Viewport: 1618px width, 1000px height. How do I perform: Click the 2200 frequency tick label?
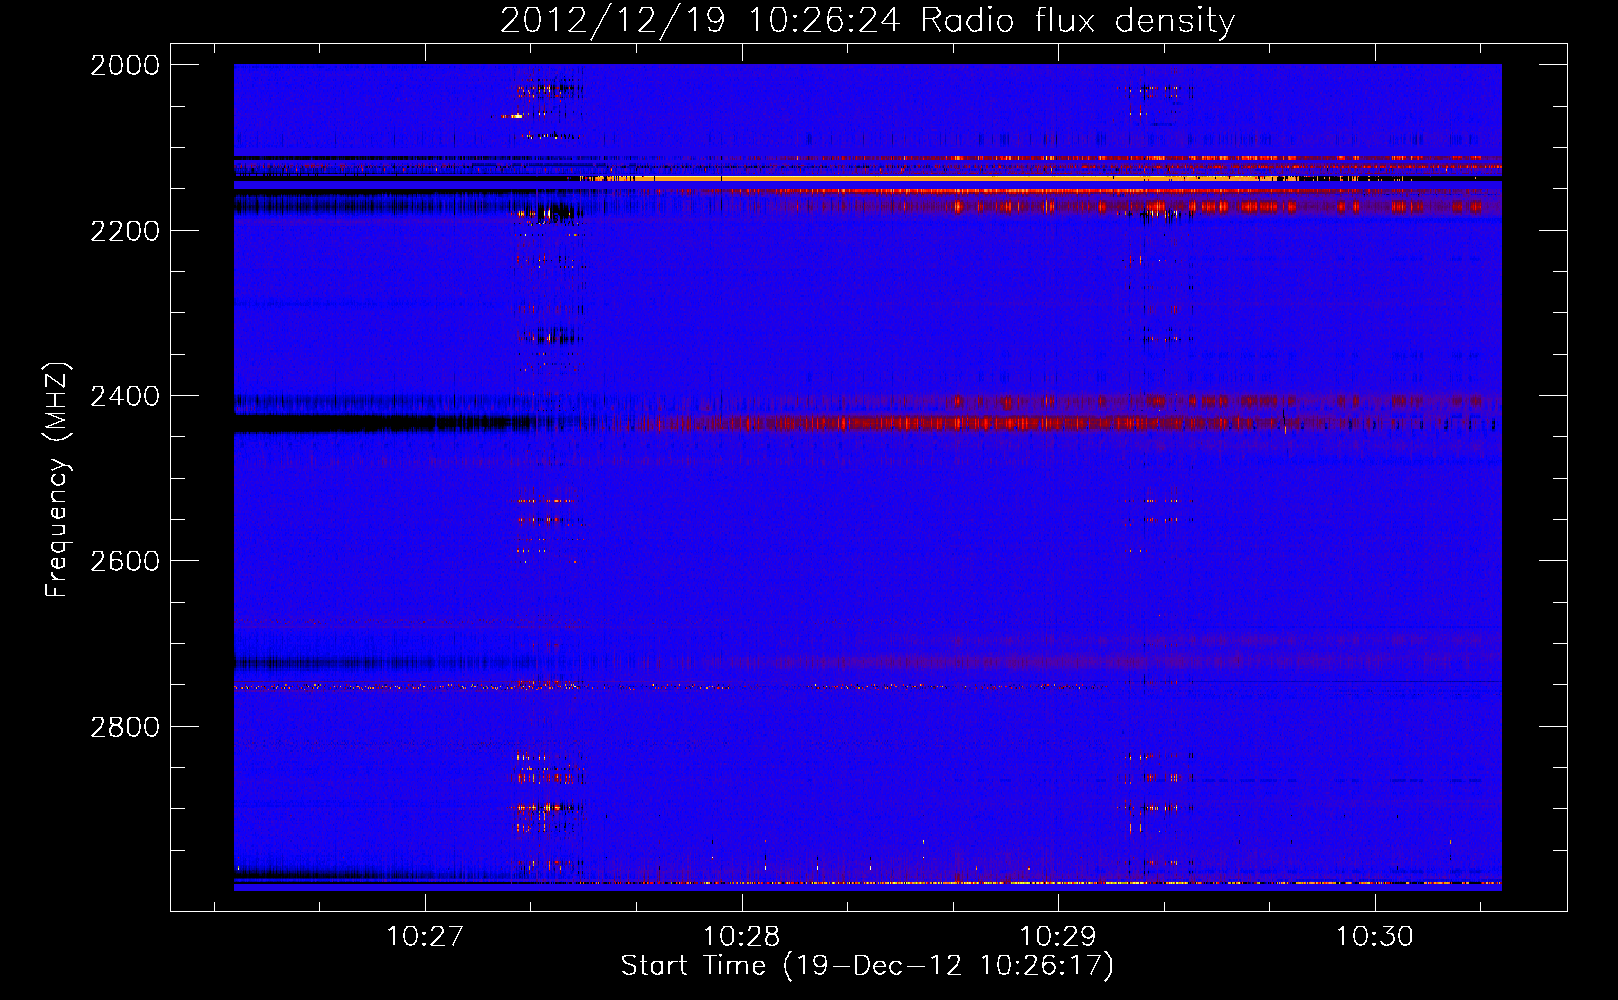[125, 231]
